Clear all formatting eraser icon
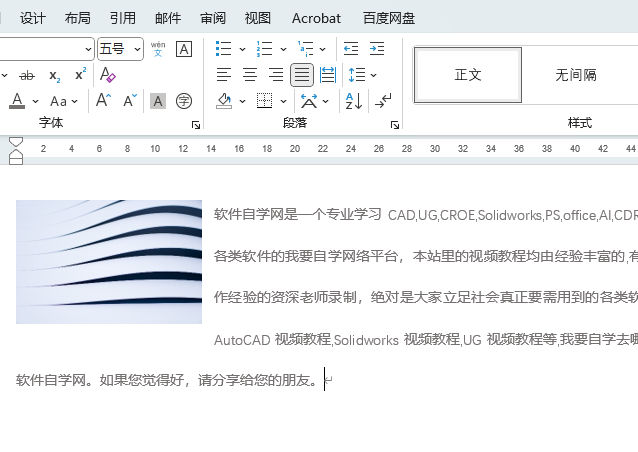Screen dimensions: 638x452 [x=107, y=75]
